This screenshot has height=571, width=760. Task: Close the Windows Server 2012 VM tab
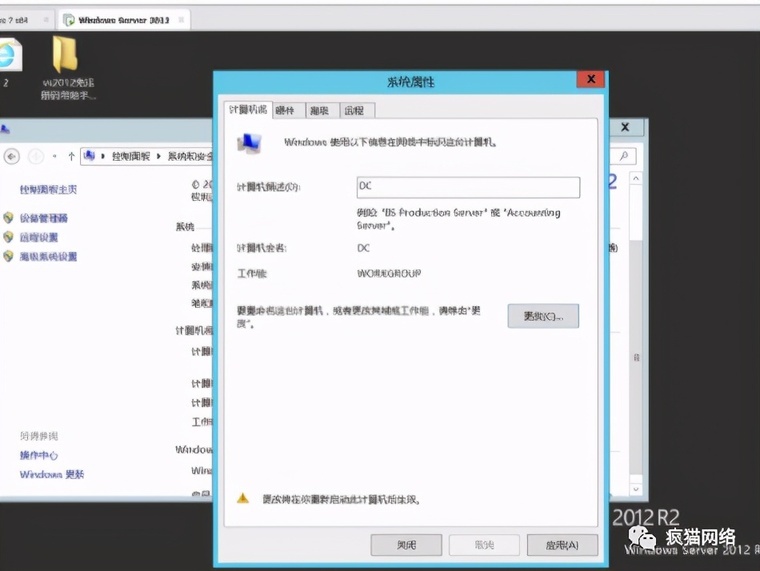(x=181, y=20)
